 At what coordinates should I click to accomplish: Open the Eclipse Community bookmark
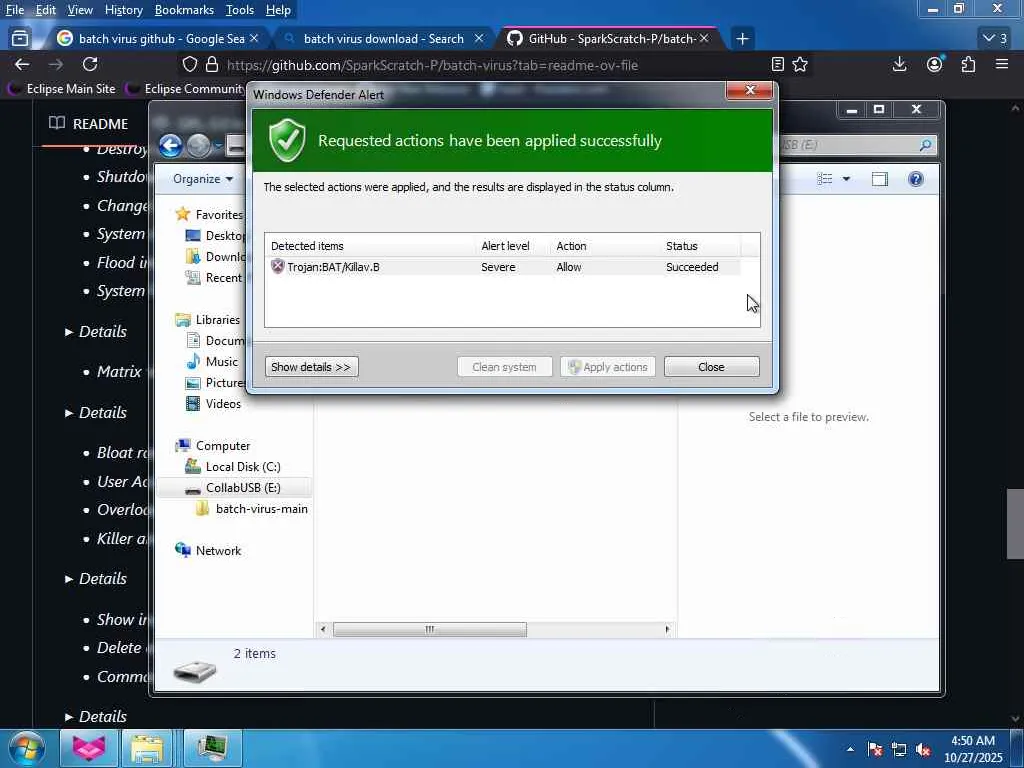coord(187,88)
